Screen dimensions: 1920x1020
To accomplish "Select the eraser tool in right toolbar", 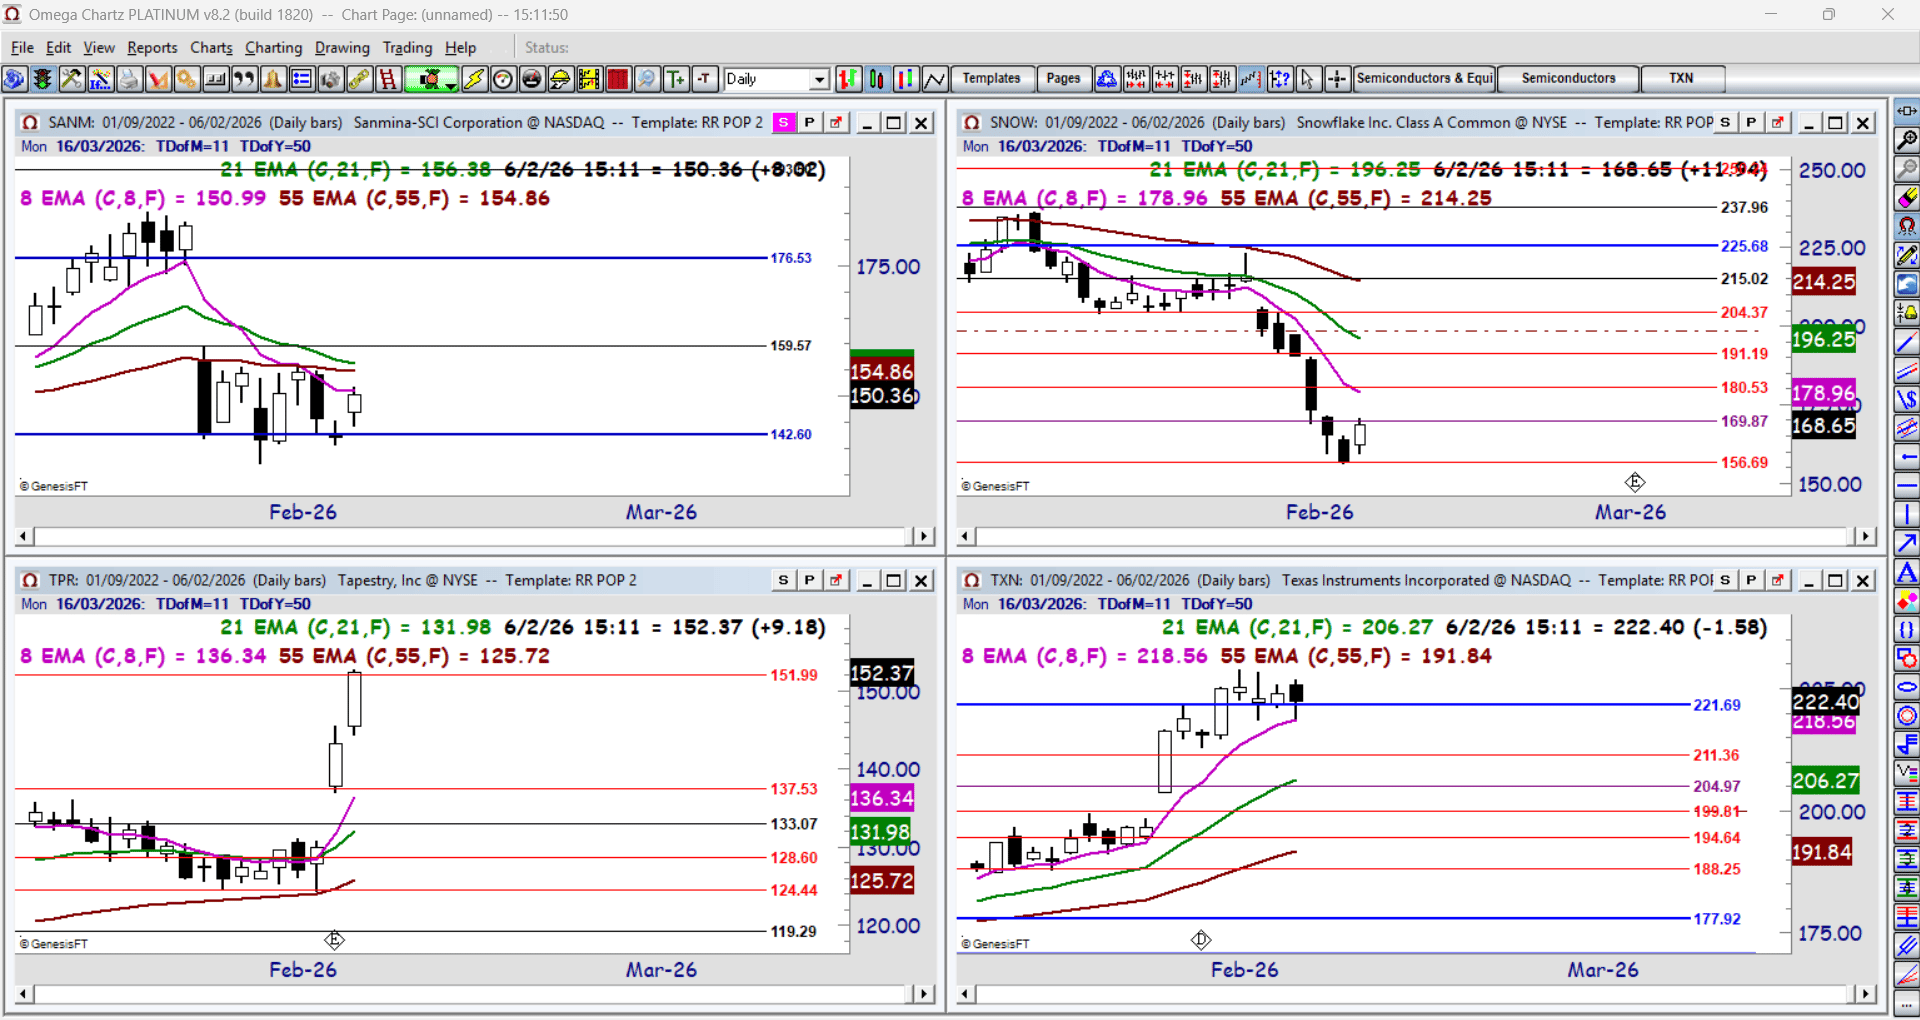I will coord(1907,198).
